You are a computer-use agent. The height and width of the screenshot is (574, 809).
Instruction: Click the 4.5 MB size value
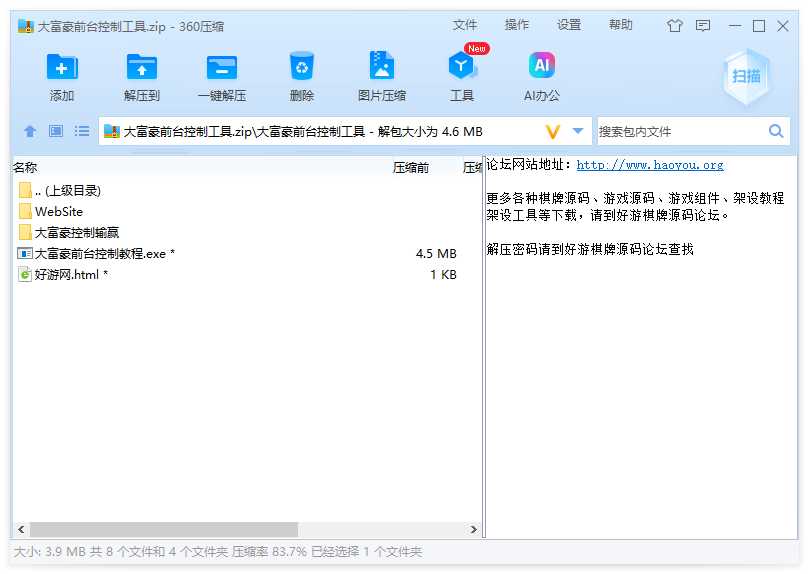(436, 254)
